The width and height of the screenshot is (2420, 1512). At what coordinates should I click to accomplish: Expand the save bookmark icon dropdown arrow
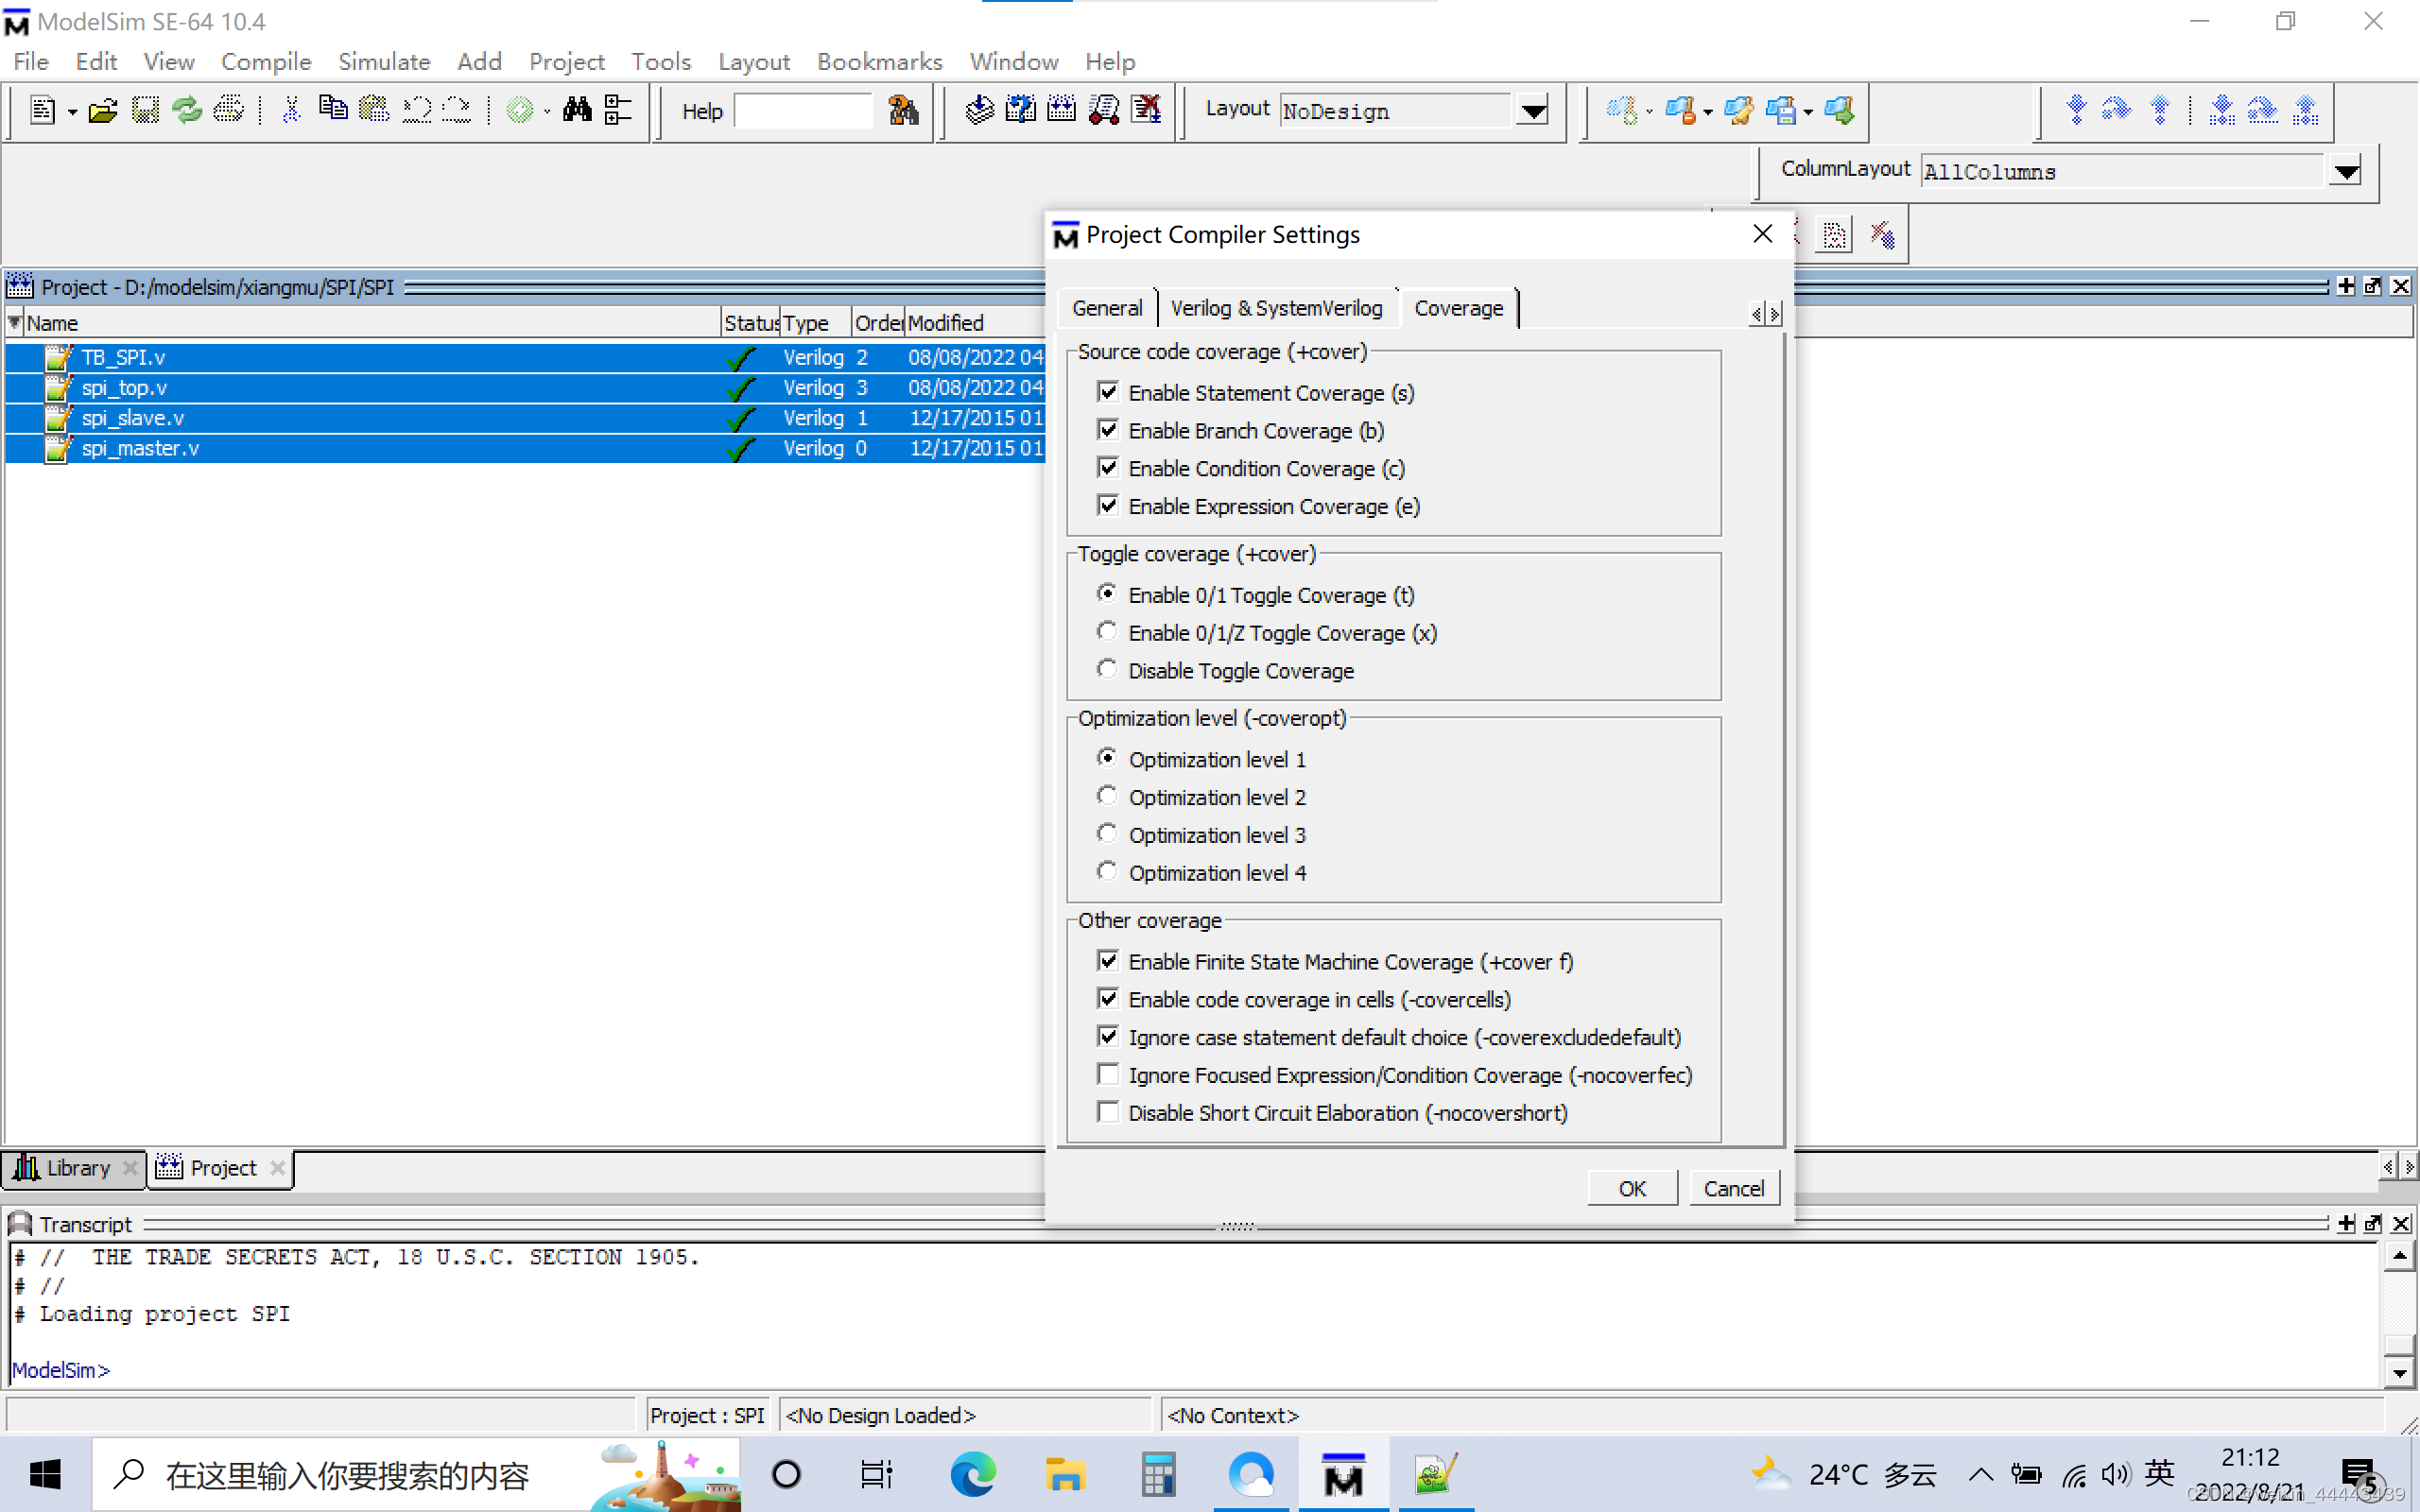tap(1808, 112)
